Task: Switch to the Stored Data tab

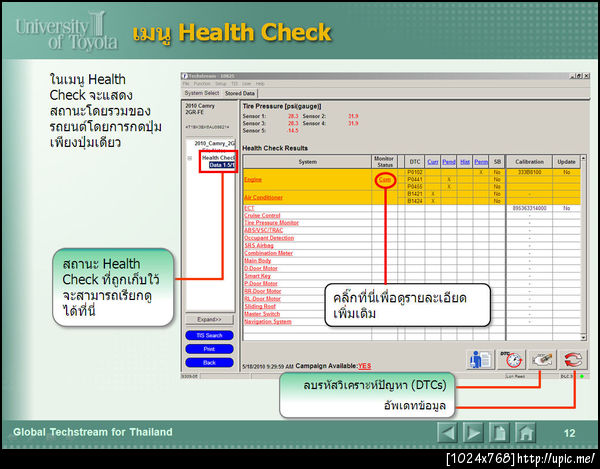Action: [x=240, y=93]
